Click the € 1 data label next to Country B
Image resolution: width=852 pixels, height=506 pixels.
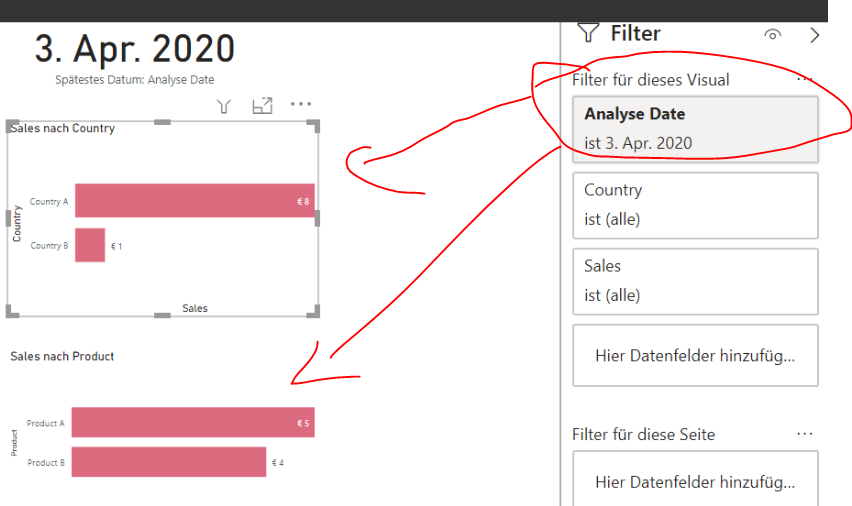click(x=116, y=246)
